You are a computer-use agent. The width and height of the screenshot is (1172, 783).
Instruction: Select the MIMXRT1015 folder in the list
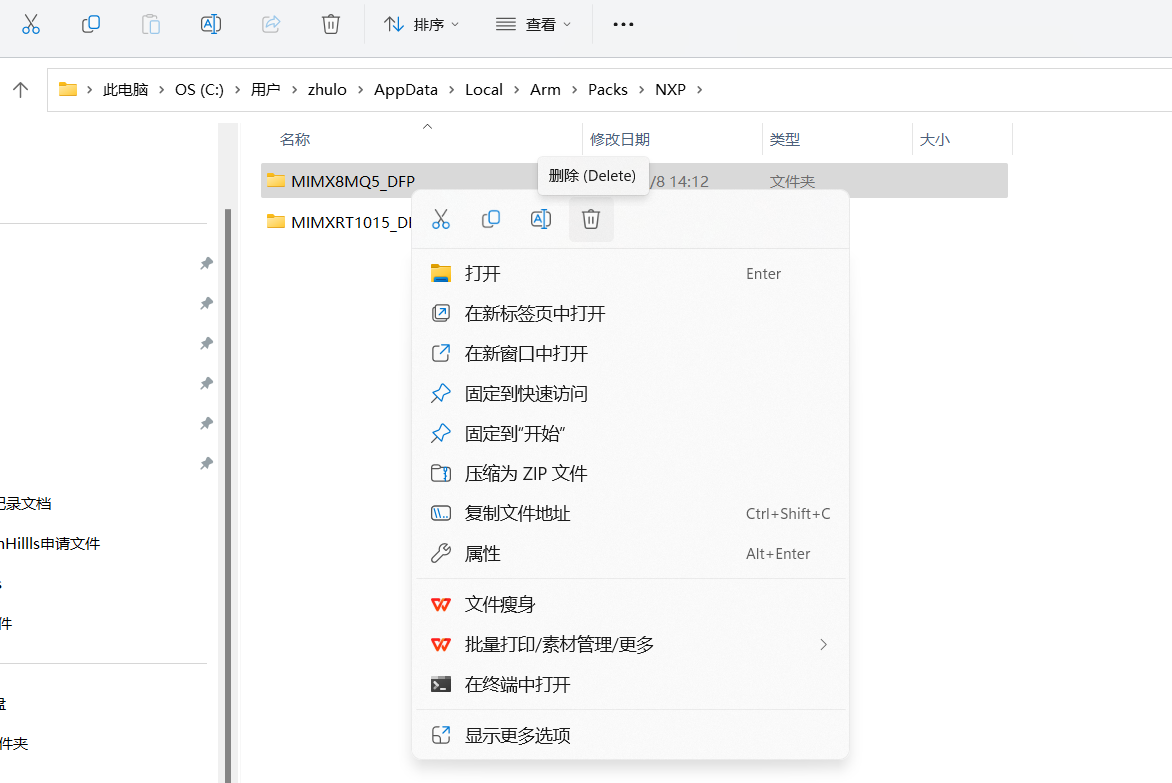tap(340, 222)
